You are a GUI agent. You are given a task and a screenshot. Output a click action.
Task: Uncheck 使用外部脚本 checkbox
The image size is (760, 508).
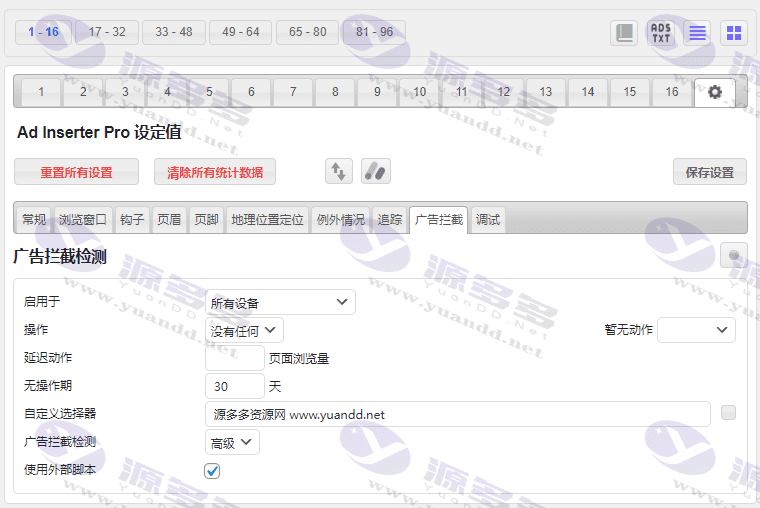212,471
